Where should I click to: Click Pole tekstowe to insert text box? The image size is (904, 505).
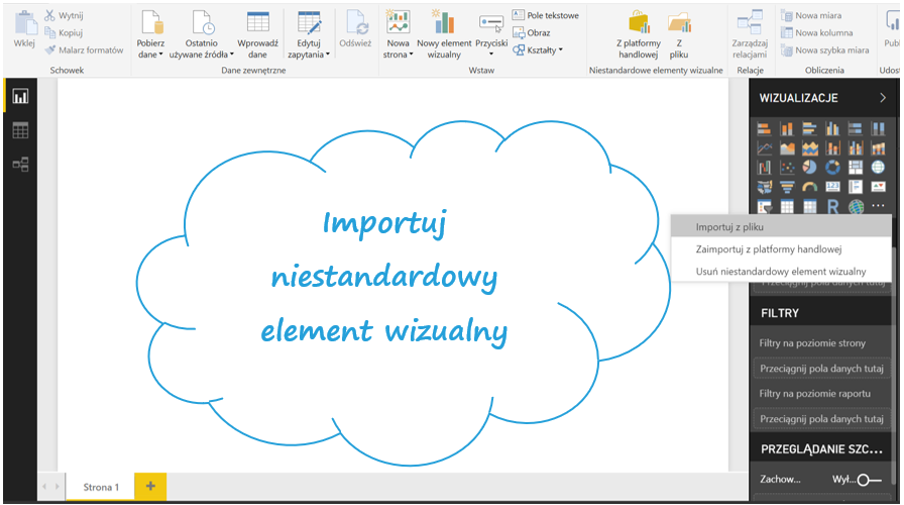point(545,16)
